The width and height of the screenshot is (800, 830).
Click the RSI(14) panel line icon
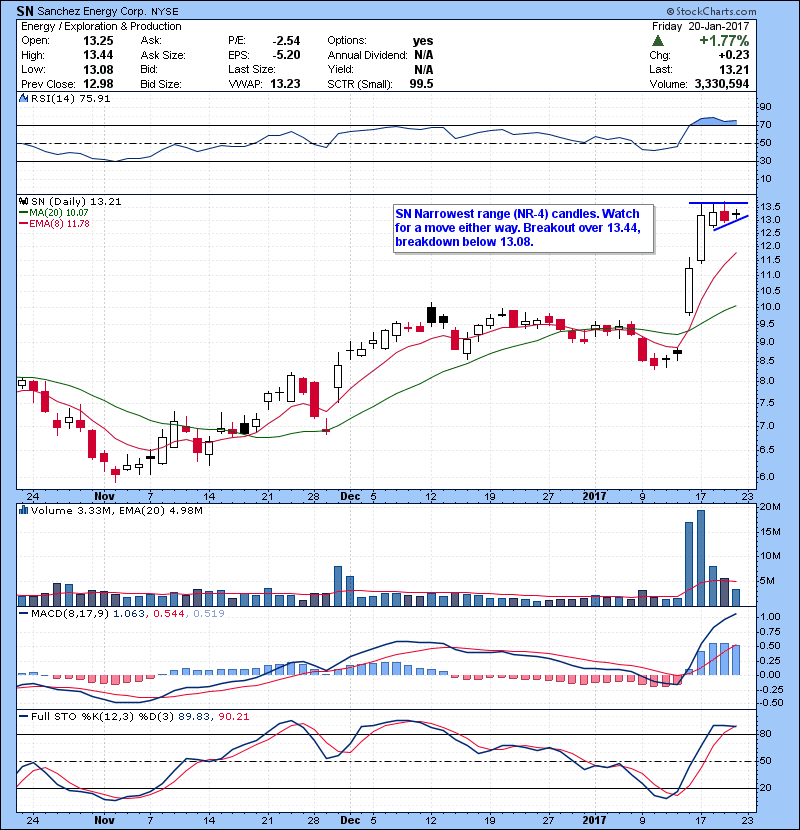tap(23, 98)
